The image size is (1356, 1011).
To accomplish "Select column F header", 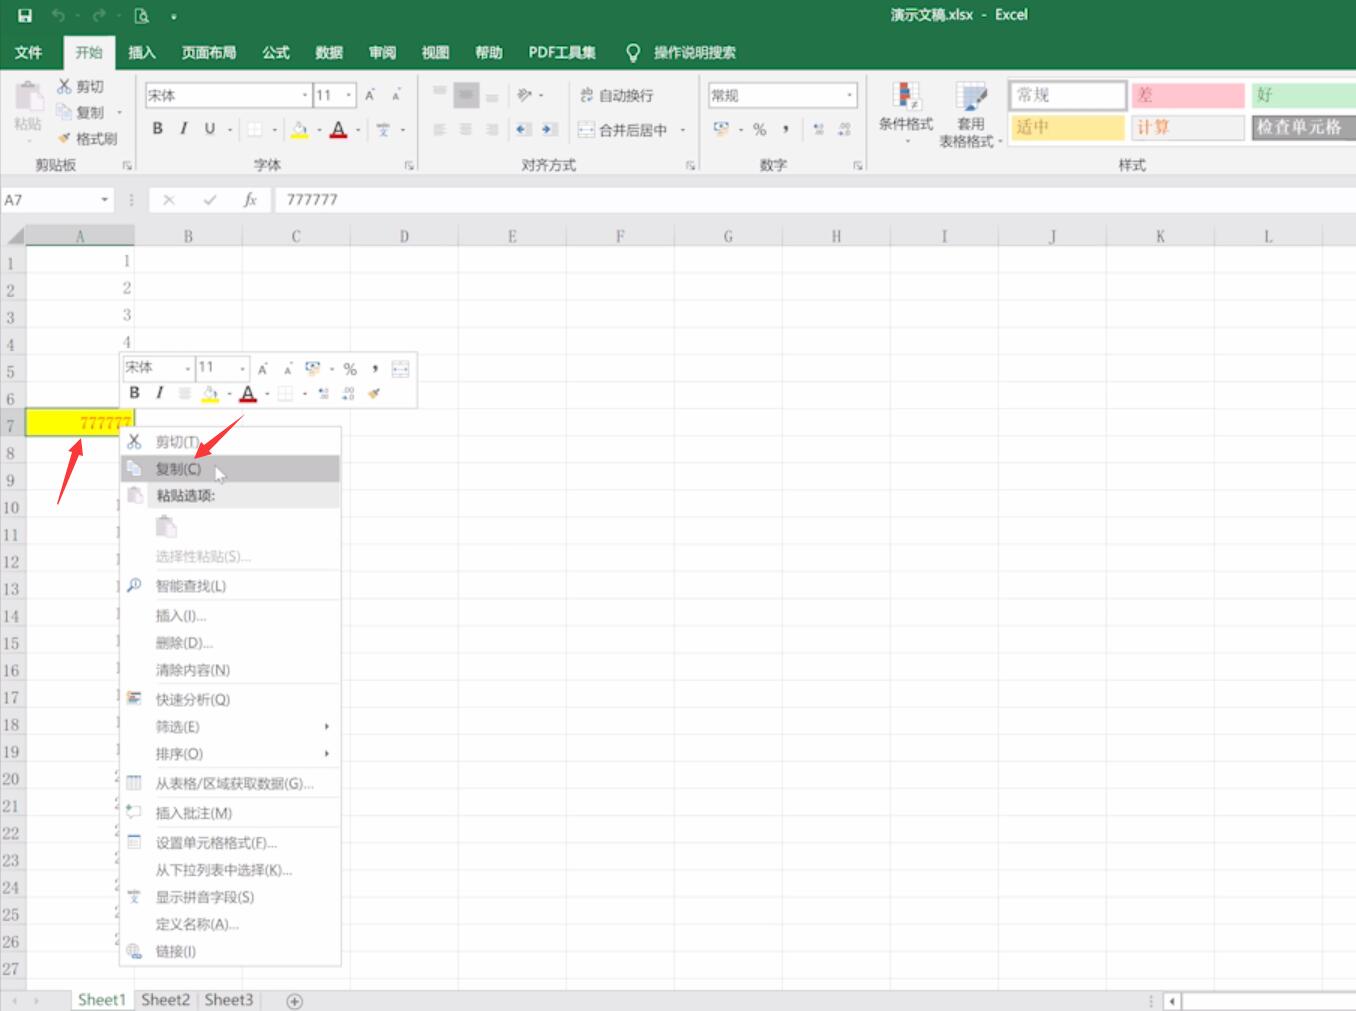I will coord(620,237).
